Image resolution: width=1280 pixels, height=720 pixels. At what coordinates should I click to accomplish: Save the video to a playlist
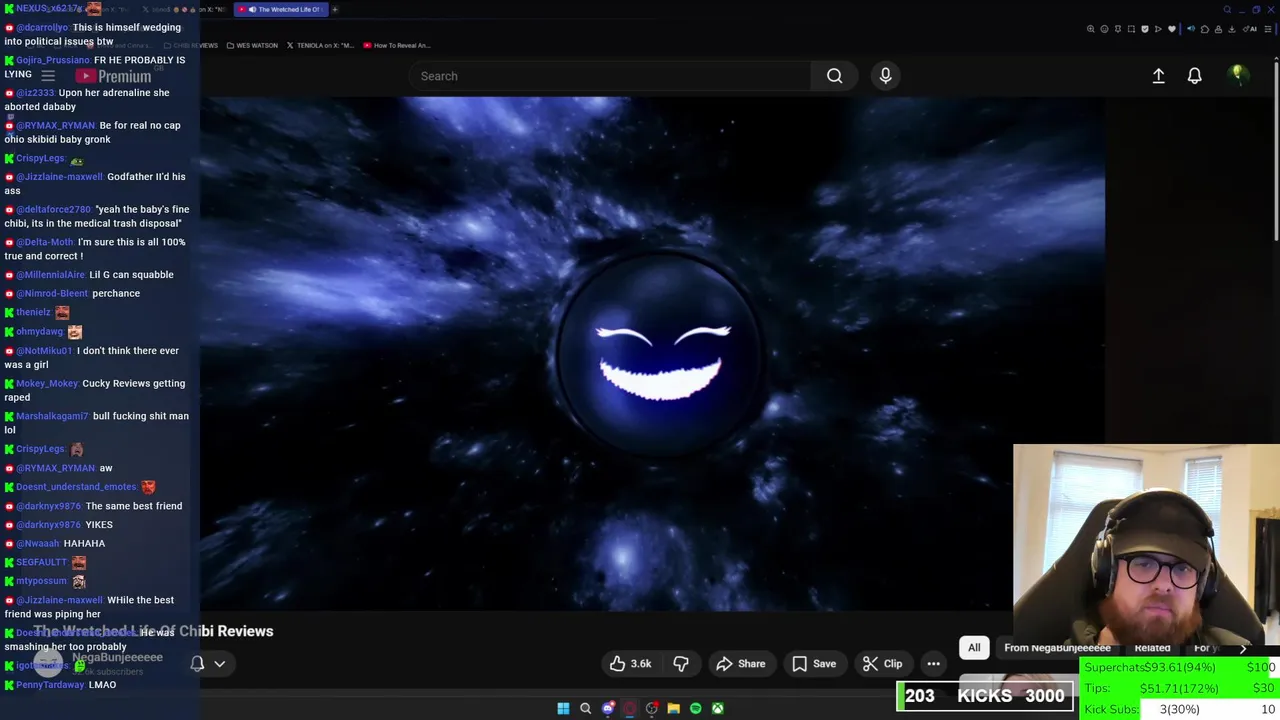click(814, 664)
